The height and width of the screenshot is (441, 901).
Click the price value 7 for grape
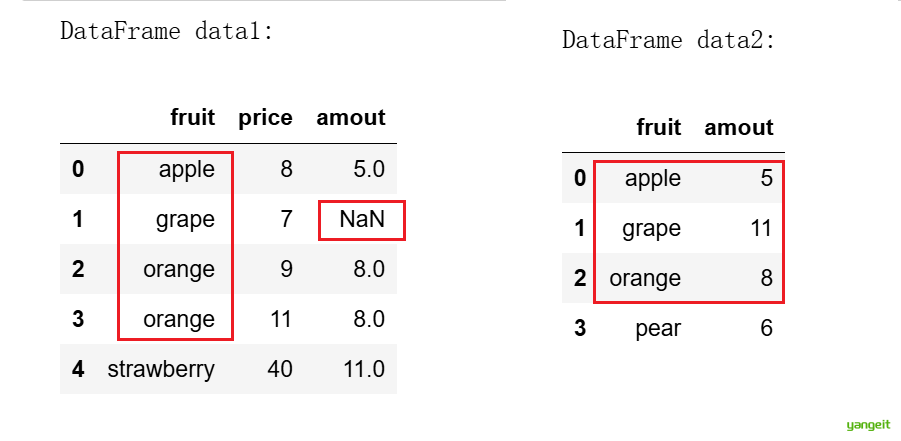pyautogui.click(x=286, y=219)
